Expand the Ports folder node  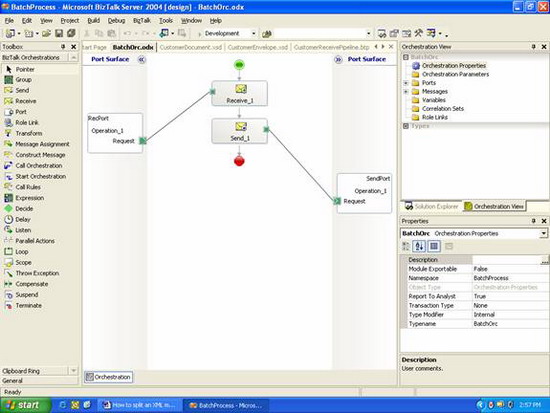coord(406,83)
